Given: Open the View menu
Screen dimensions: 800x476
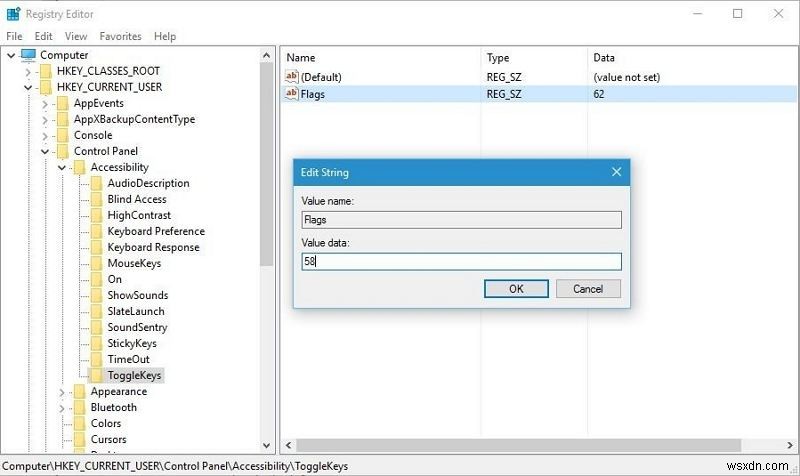Looking at the screenshot, I should coord(76,36).
